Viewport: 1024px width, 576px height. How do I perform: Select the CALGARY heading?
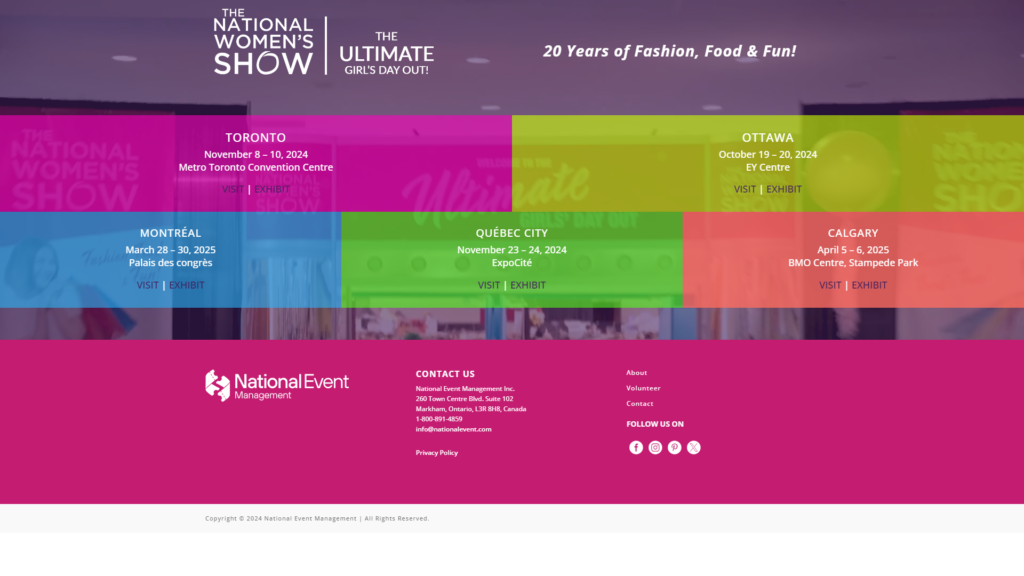click(853, 233)
